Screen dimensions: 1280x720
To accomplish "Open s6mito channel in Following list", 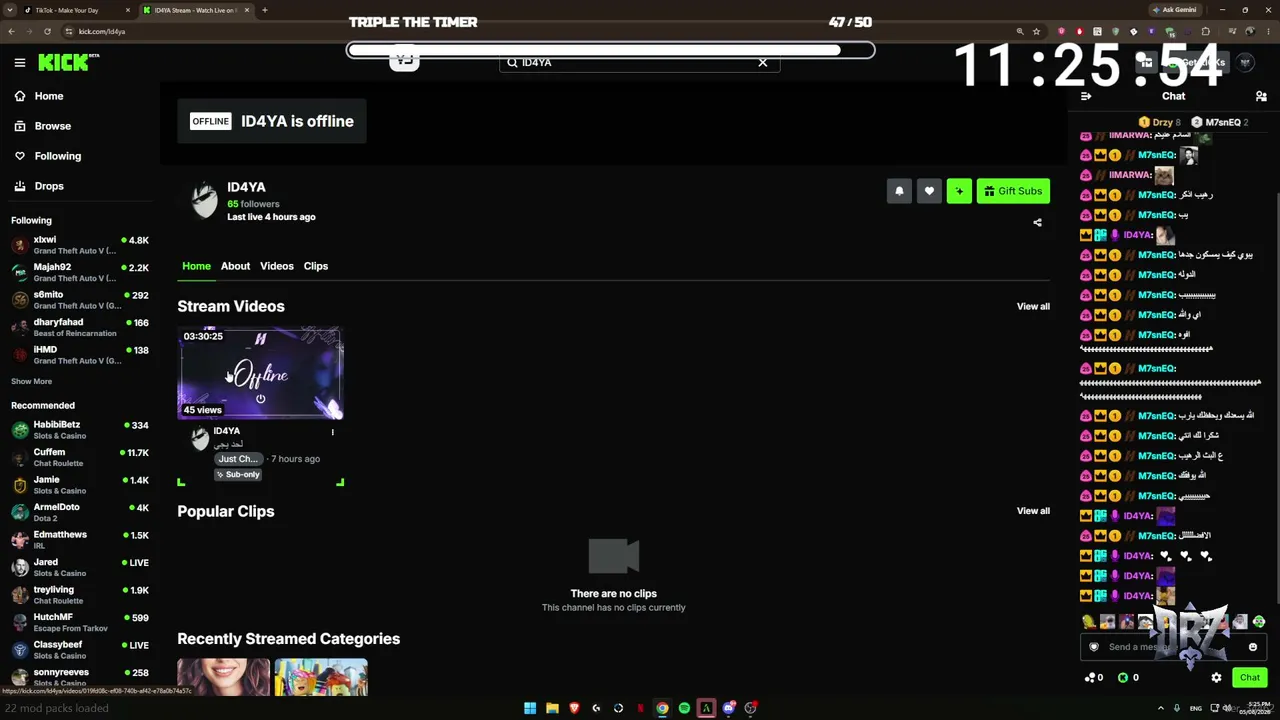I will tap(80, 300).
